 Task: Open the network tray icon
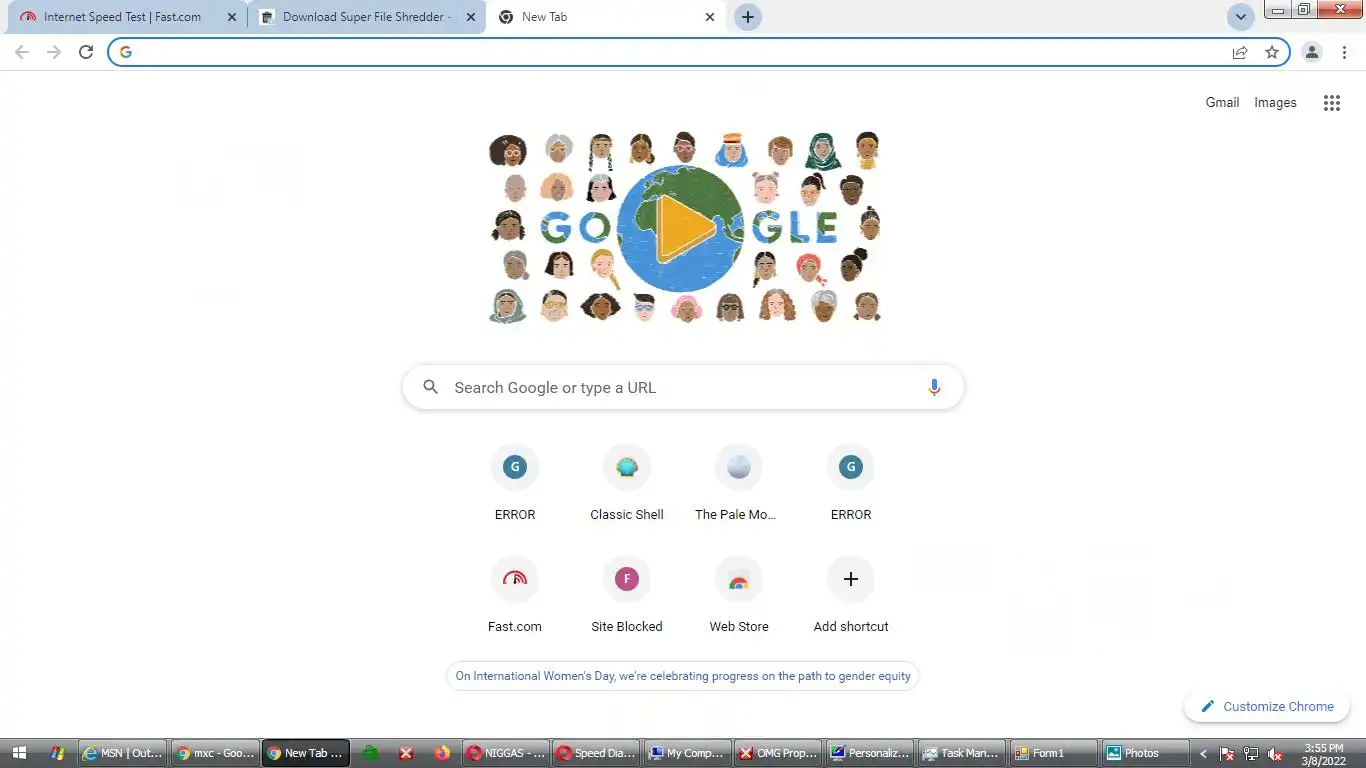[x=1251, y=754]
